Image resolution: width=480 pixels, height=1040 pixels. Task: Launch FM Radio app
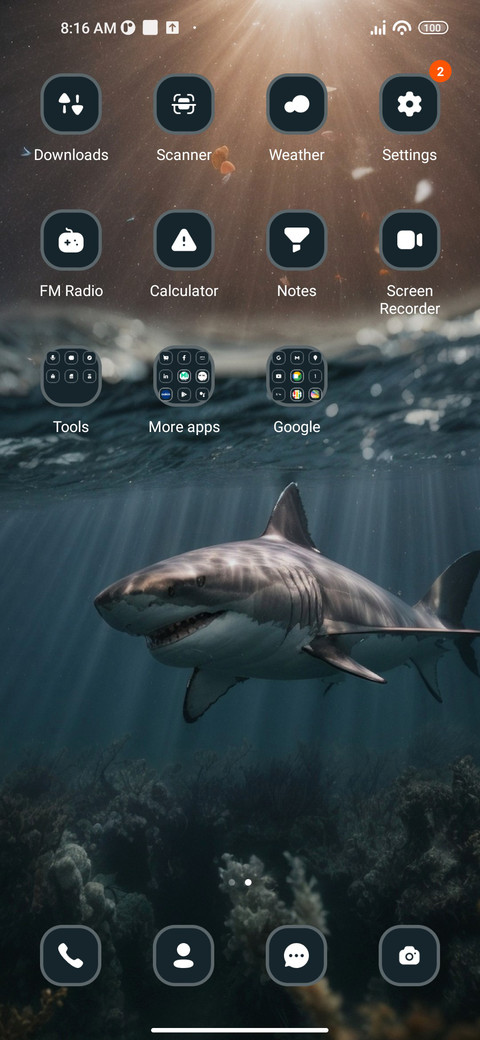pos(71,240)
